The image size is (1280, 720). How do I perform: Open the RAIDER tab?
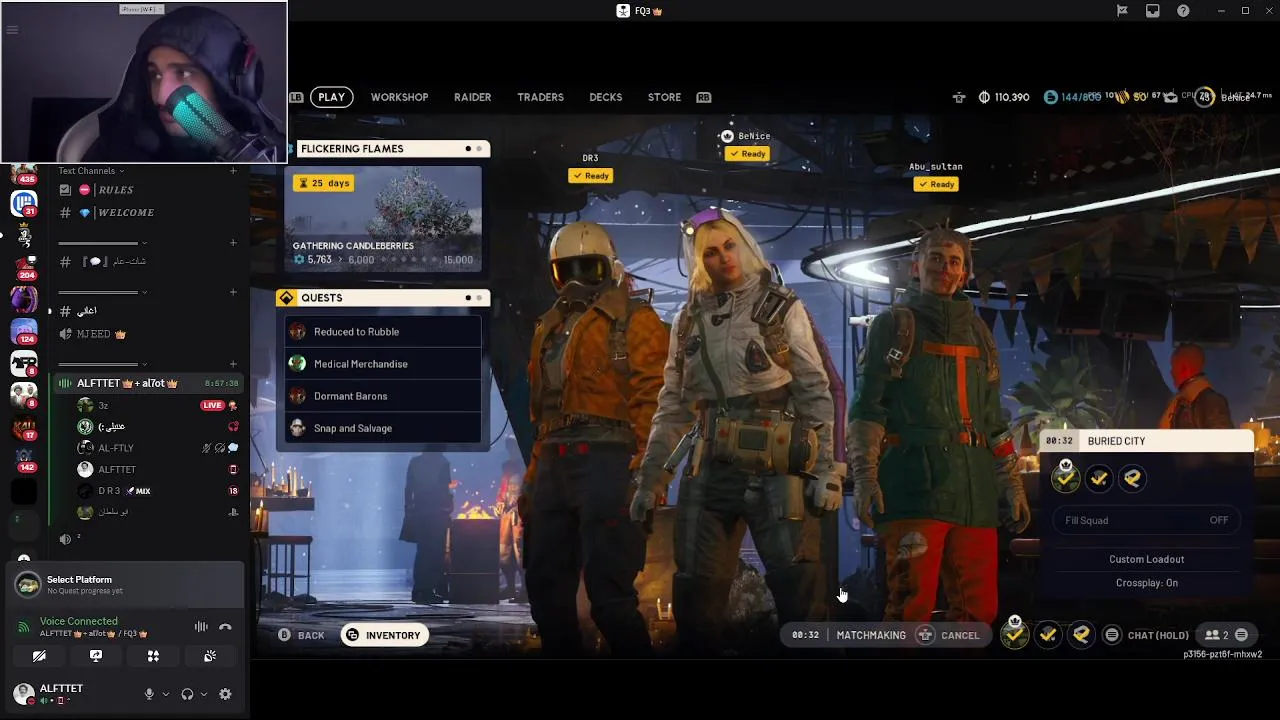coord(472,97)
